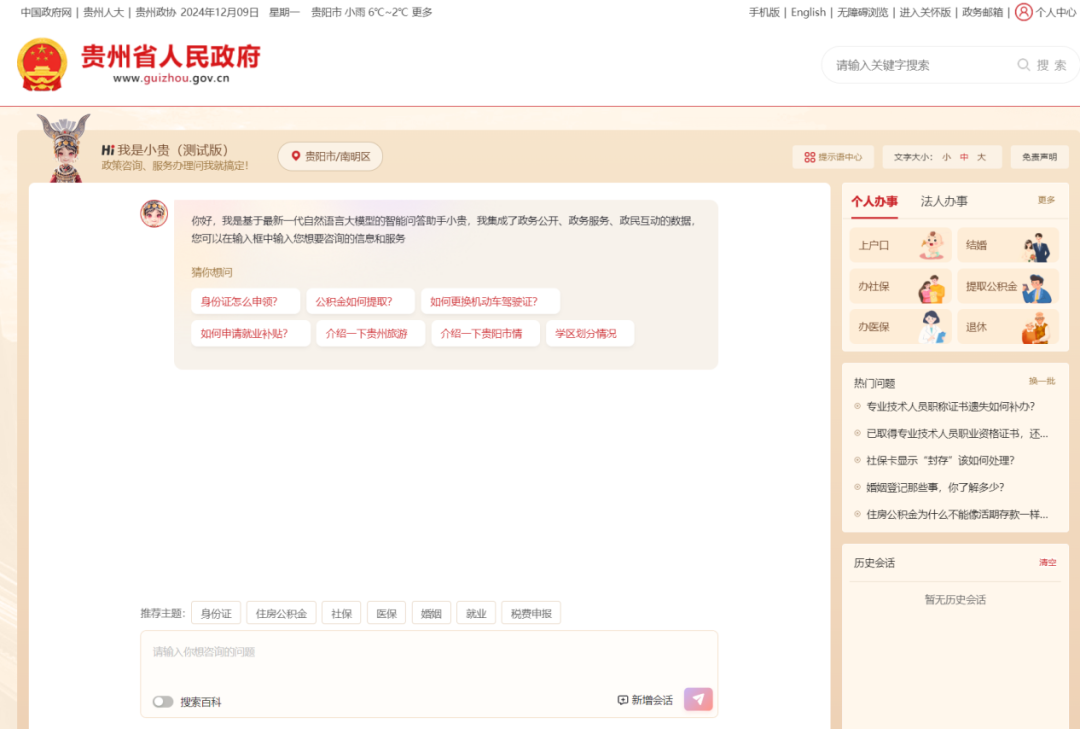
Task: Click 换一批 to refresh hot questions
Action: click(1042, 382)
